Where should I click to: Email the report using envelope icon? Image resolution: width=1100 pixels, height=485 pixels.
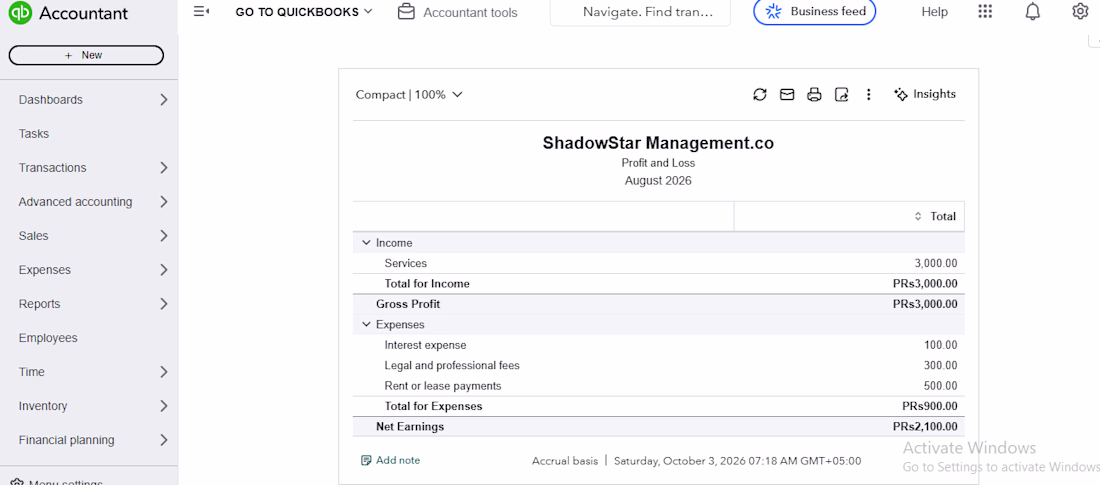pos(787,94)
